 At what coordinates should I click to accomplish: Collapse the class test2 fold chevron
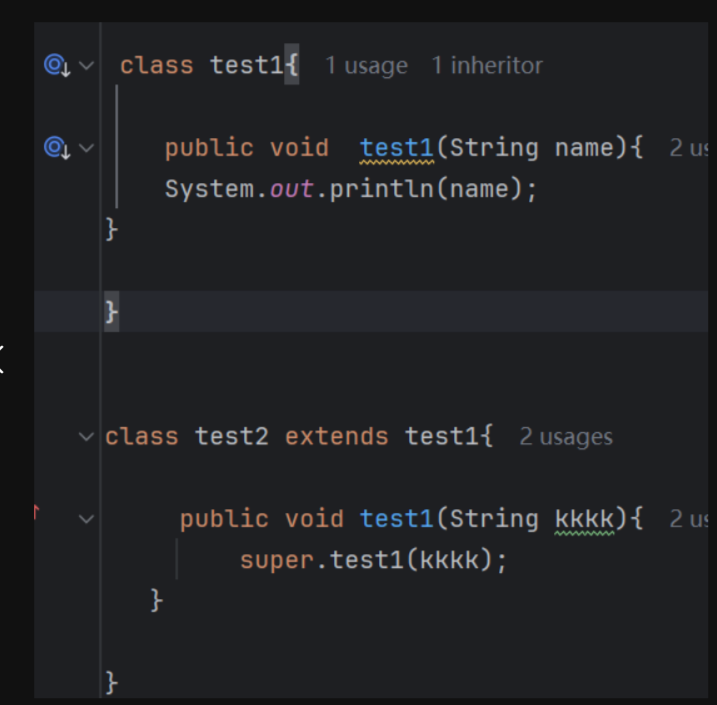click(86, 437)
